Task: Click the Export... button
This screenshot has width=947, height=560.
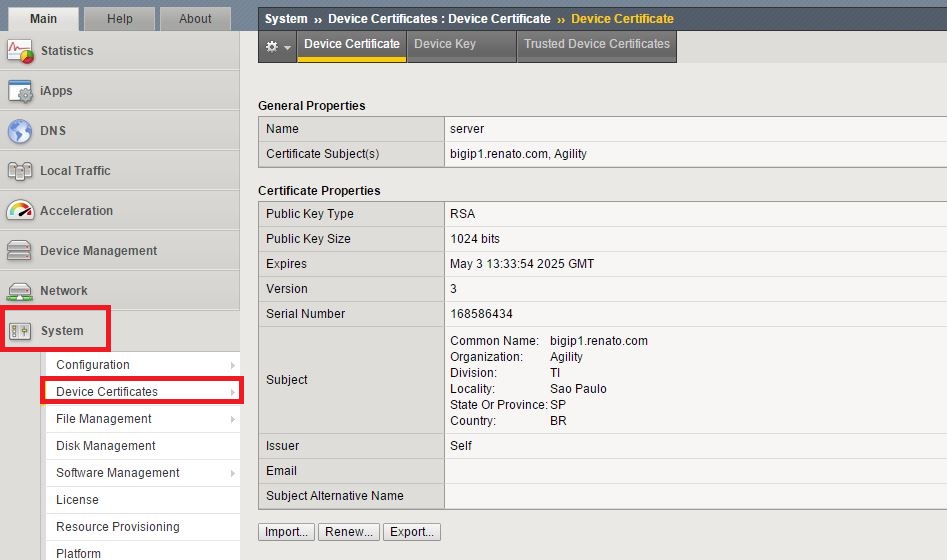Action: [x=411, y=532]
